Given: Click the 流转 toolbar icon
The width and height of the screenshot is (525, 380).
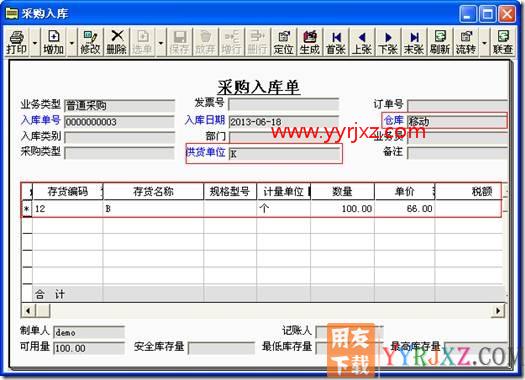Looking at the screenshot, I should tap(466, 42).
